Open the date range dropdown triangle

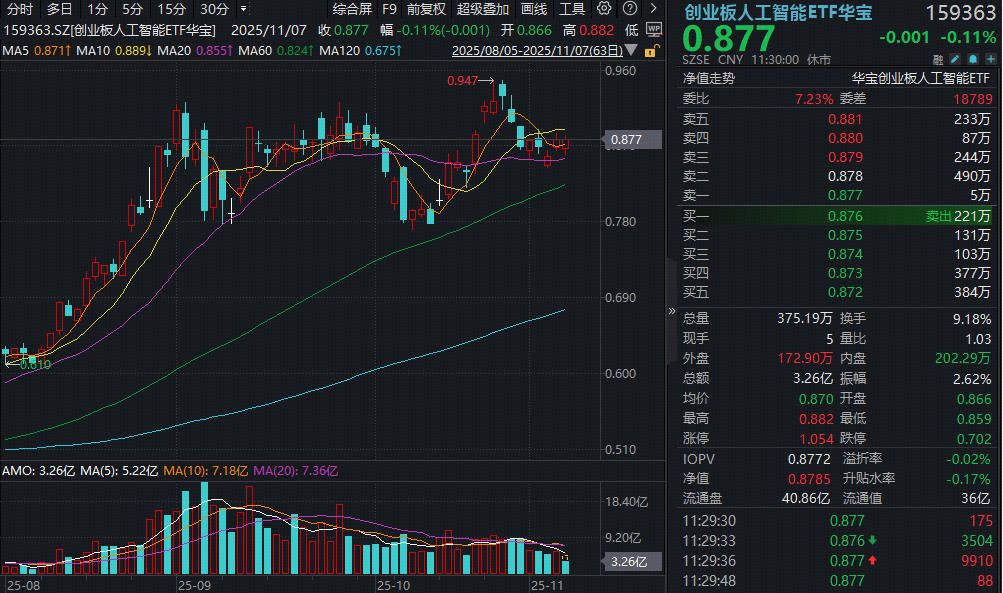coord(632,50)
